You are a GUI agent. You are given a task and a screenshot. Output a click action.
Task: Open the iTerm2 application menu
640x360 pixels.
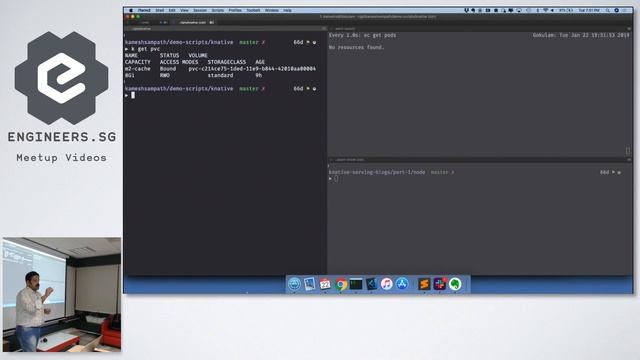click(x=144, y=10)
